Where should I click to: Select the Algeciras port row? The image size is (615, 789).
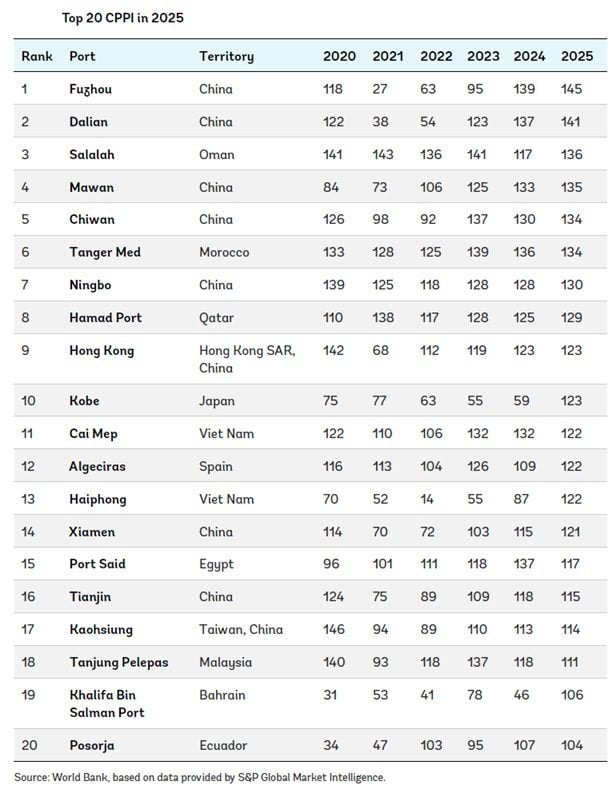(310, 466)
